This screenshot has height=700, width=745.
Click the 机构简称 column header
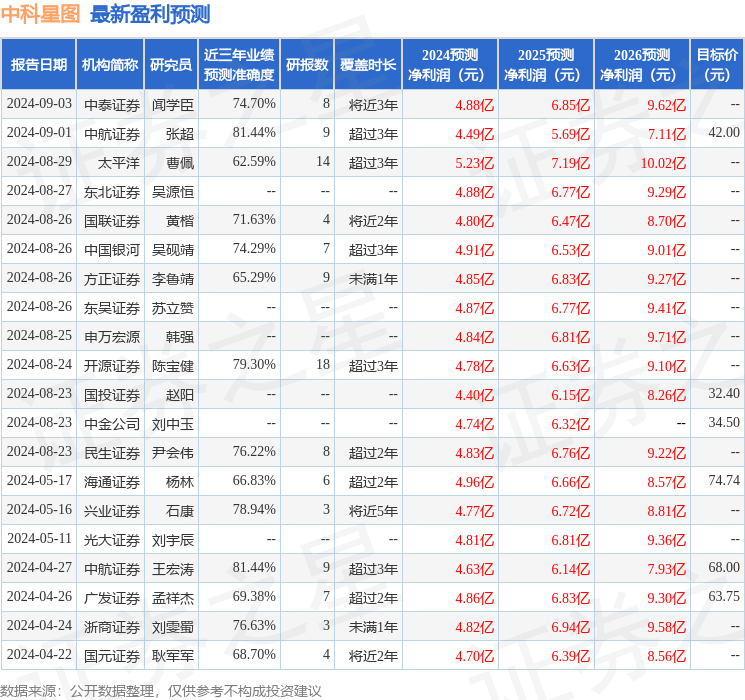[110, 65]
